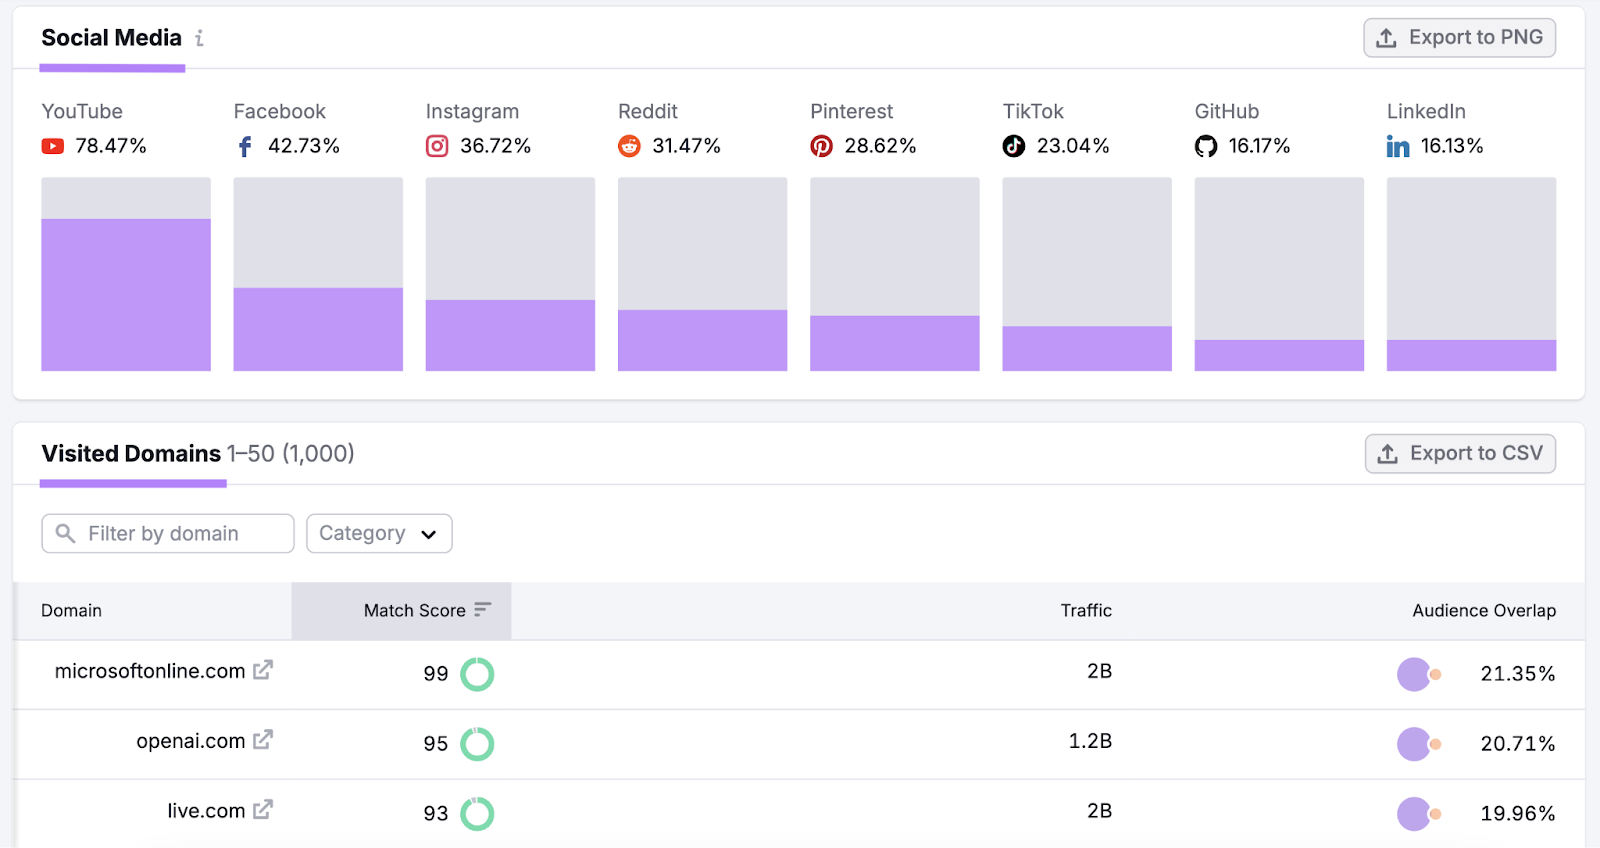Click the YouTube bar in chart

[x=126, y=295]
